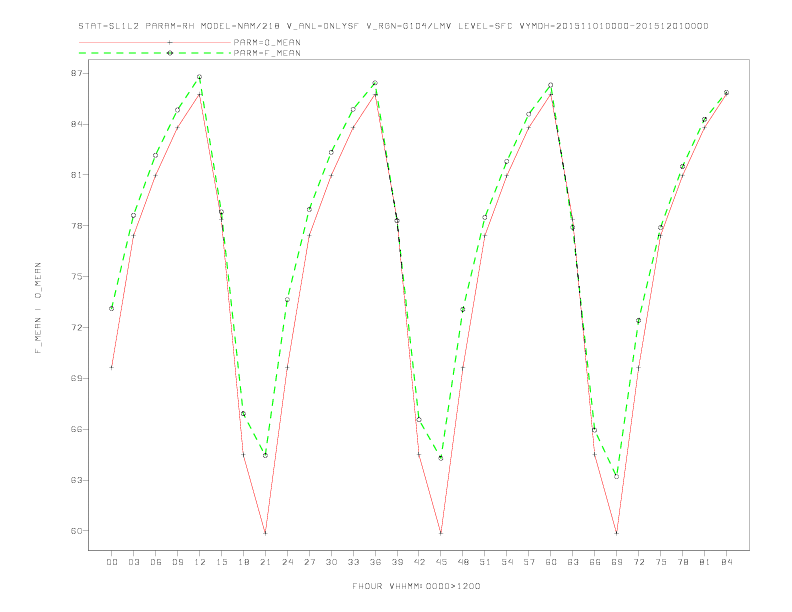Click F_MEAN circle marker at forecast hour 00
The width and height of the screenshot is (792, 612).
tap(112, 309)
